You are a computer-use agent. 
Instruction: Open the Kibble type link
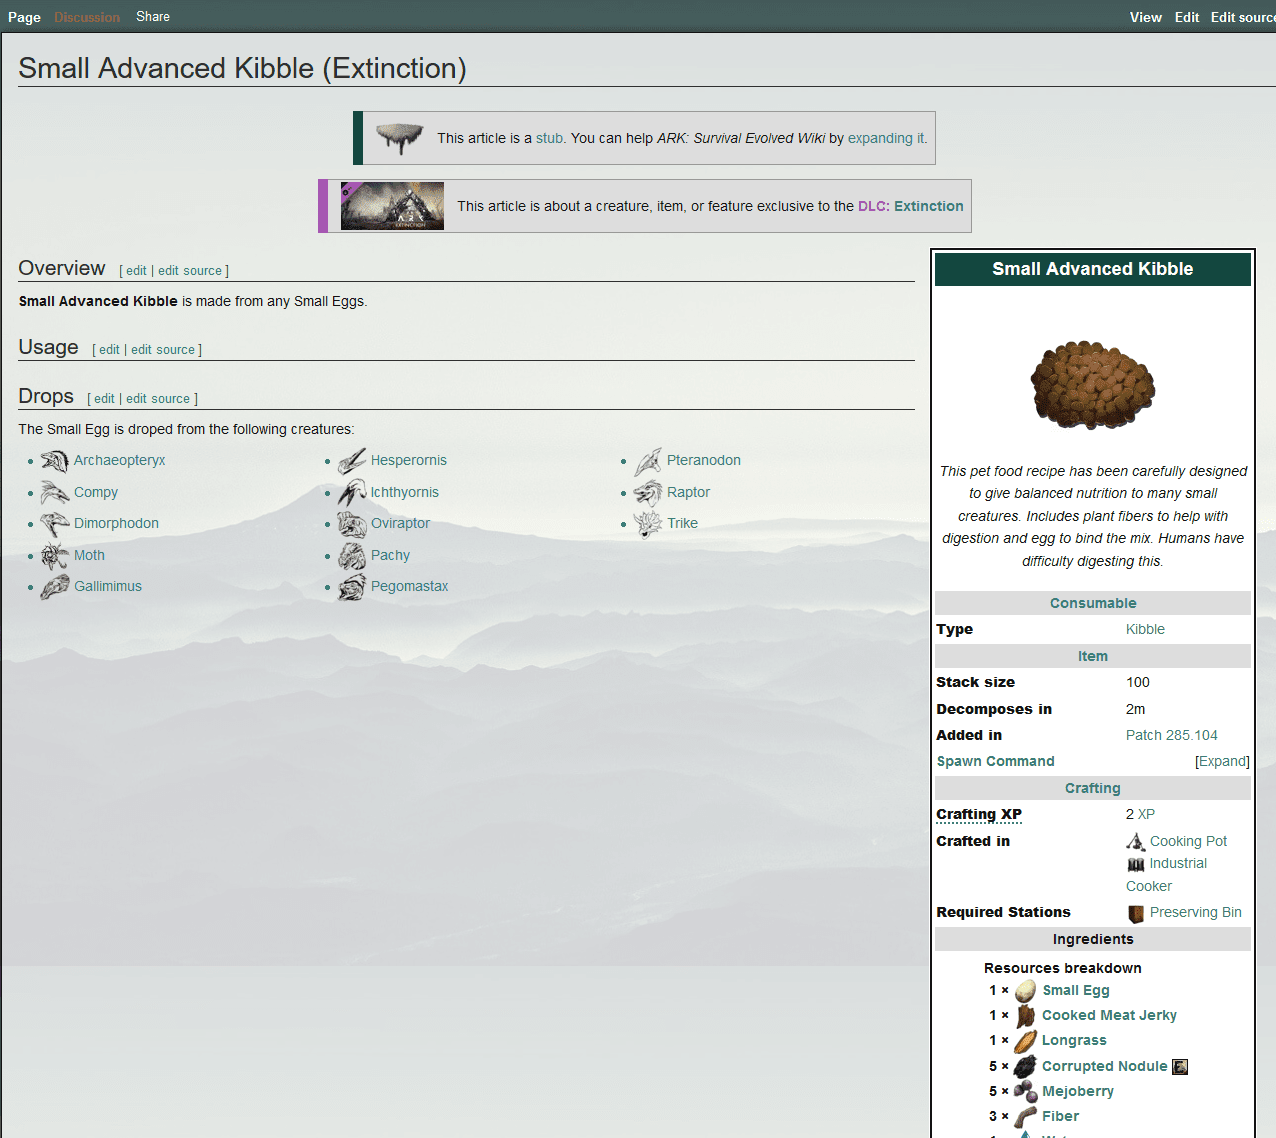click(x=1145, y=629)
